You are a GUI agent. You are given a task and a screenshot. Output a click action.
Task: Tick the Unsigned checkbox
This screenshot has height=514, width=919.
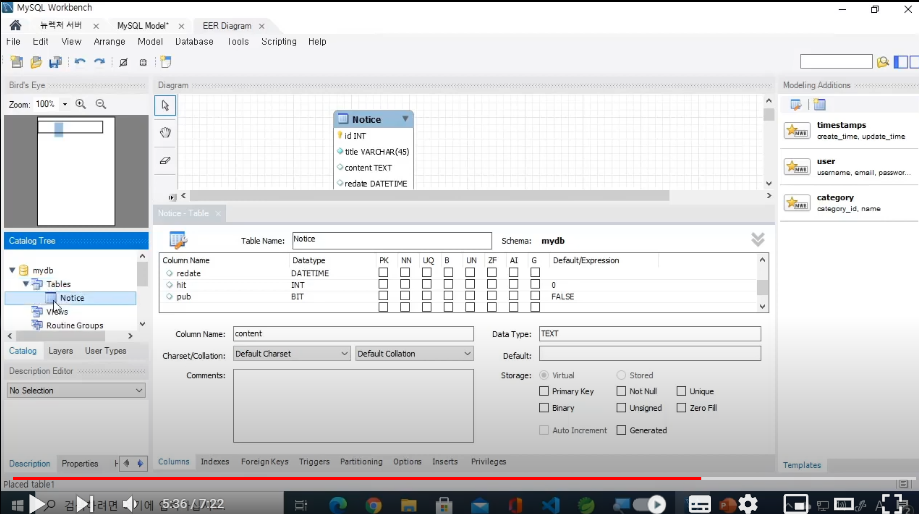[x=621, y=407]
